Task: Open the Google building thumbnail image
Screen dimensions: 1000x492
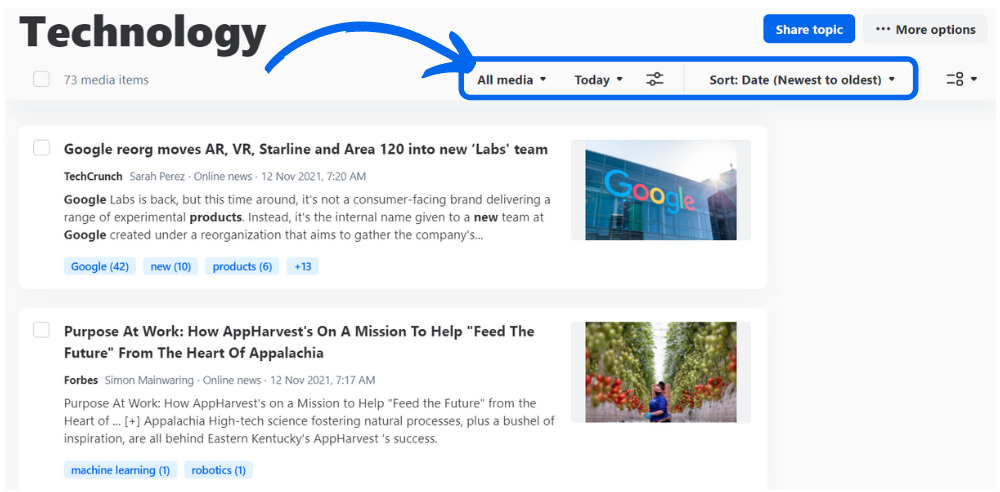Action: [661, 190]
